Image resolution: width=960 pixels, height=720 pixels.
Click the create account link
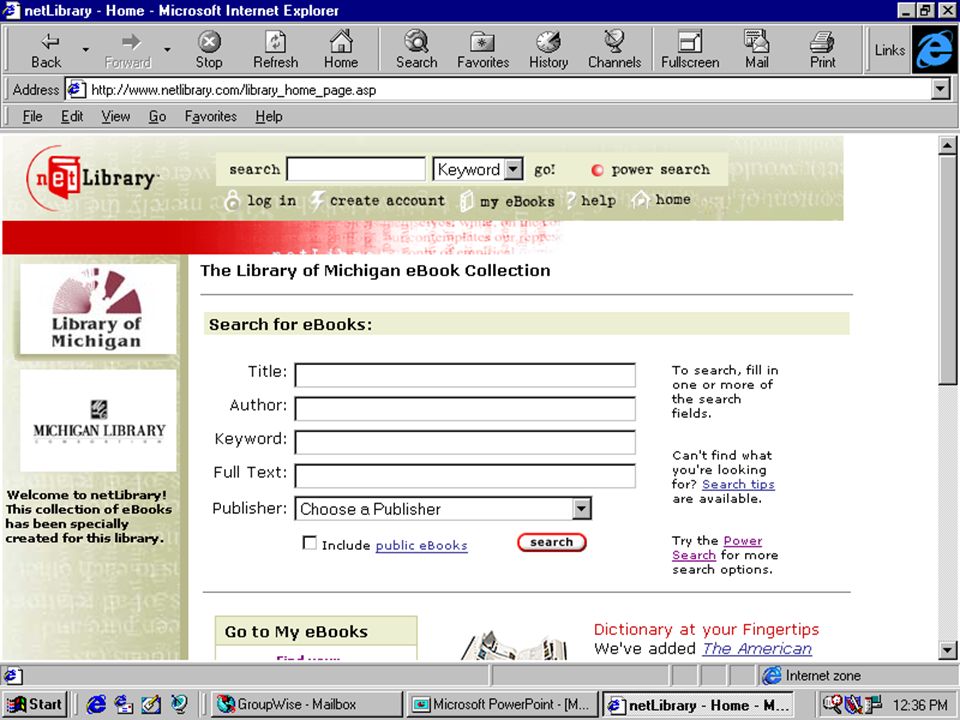click(387, 201)
